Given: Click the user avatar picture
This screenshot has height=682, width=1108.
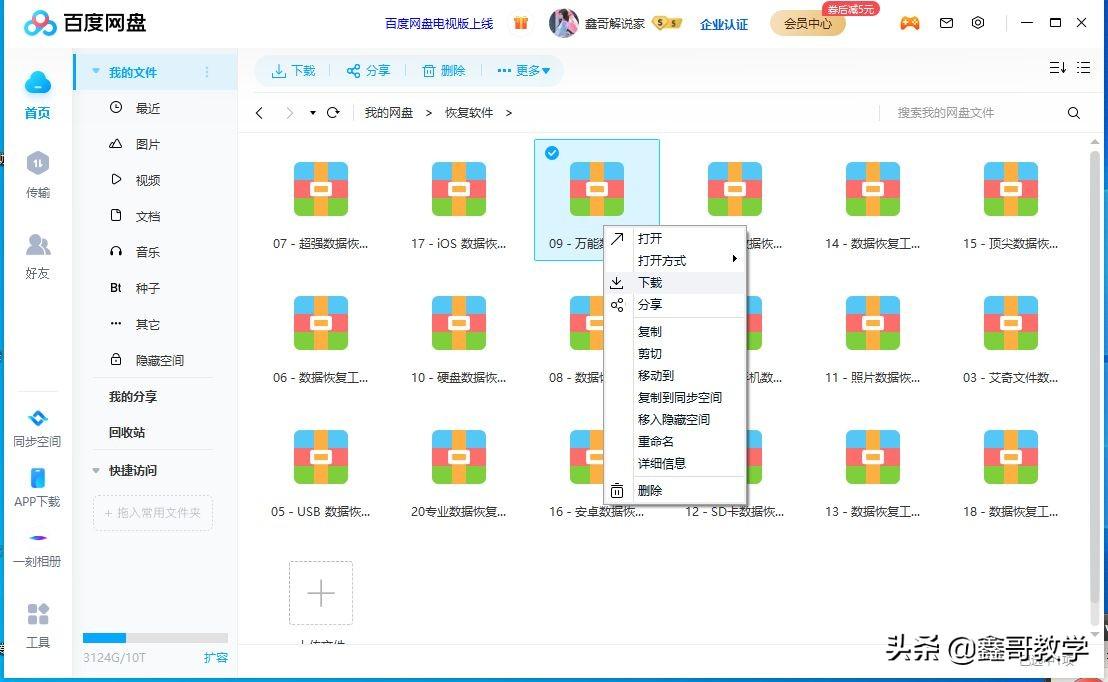Looking at the screenshot, I should pos(563,23).
